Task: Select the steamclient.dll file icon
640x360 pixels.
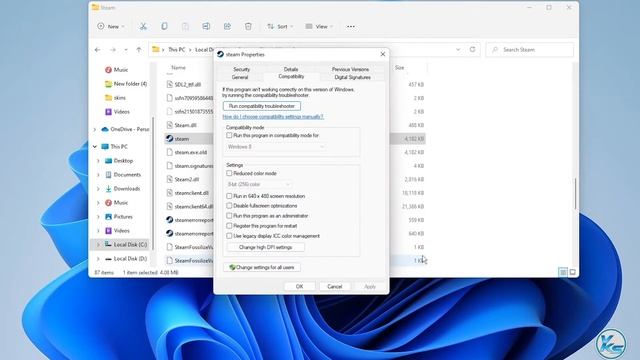Action: (169, 193)
